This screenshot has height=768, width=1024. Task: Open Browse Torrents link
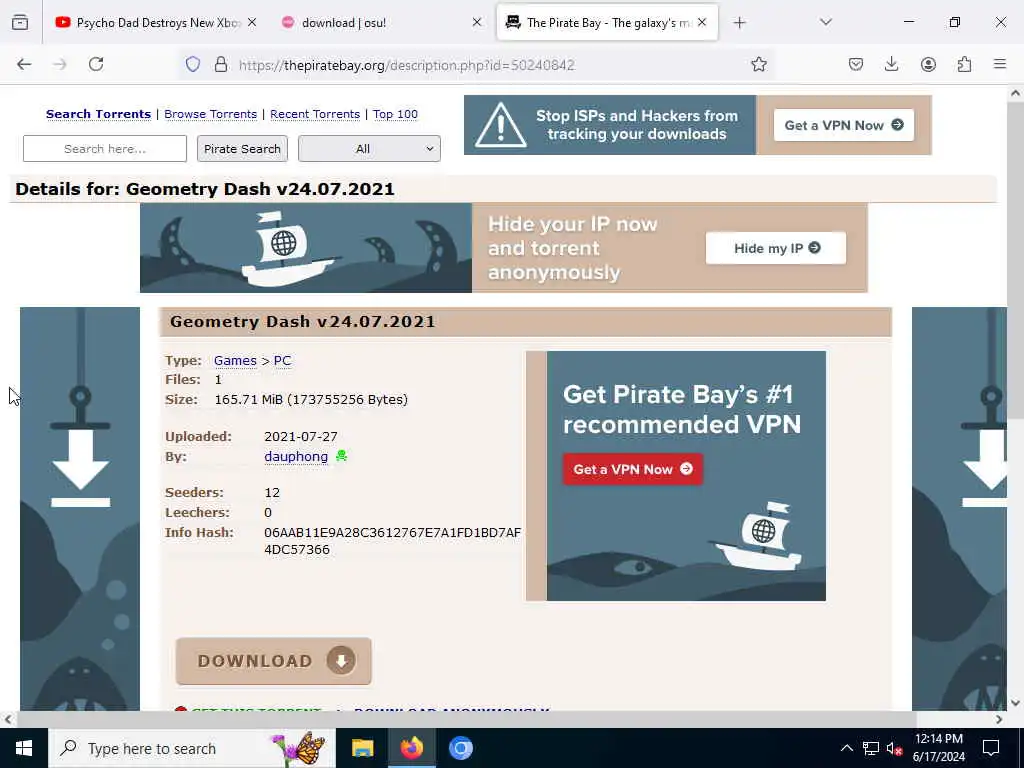click(210, 114)
